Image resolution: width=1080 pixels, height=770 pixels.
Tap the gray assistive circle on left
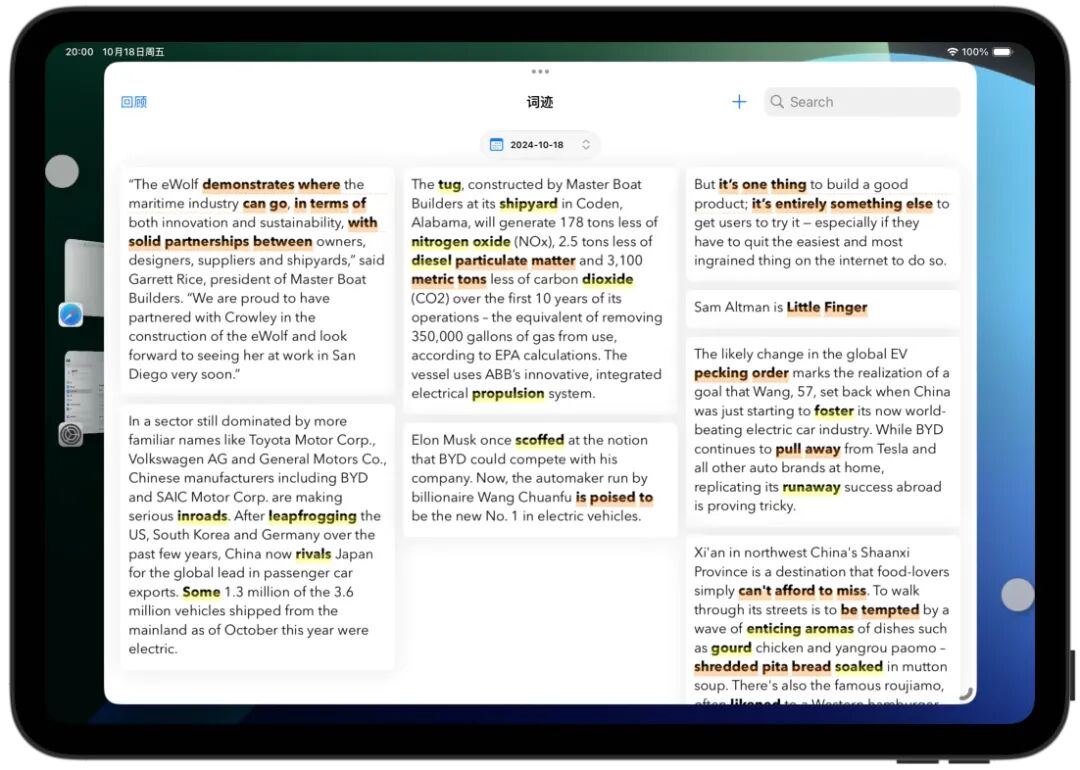coord(62,171)
